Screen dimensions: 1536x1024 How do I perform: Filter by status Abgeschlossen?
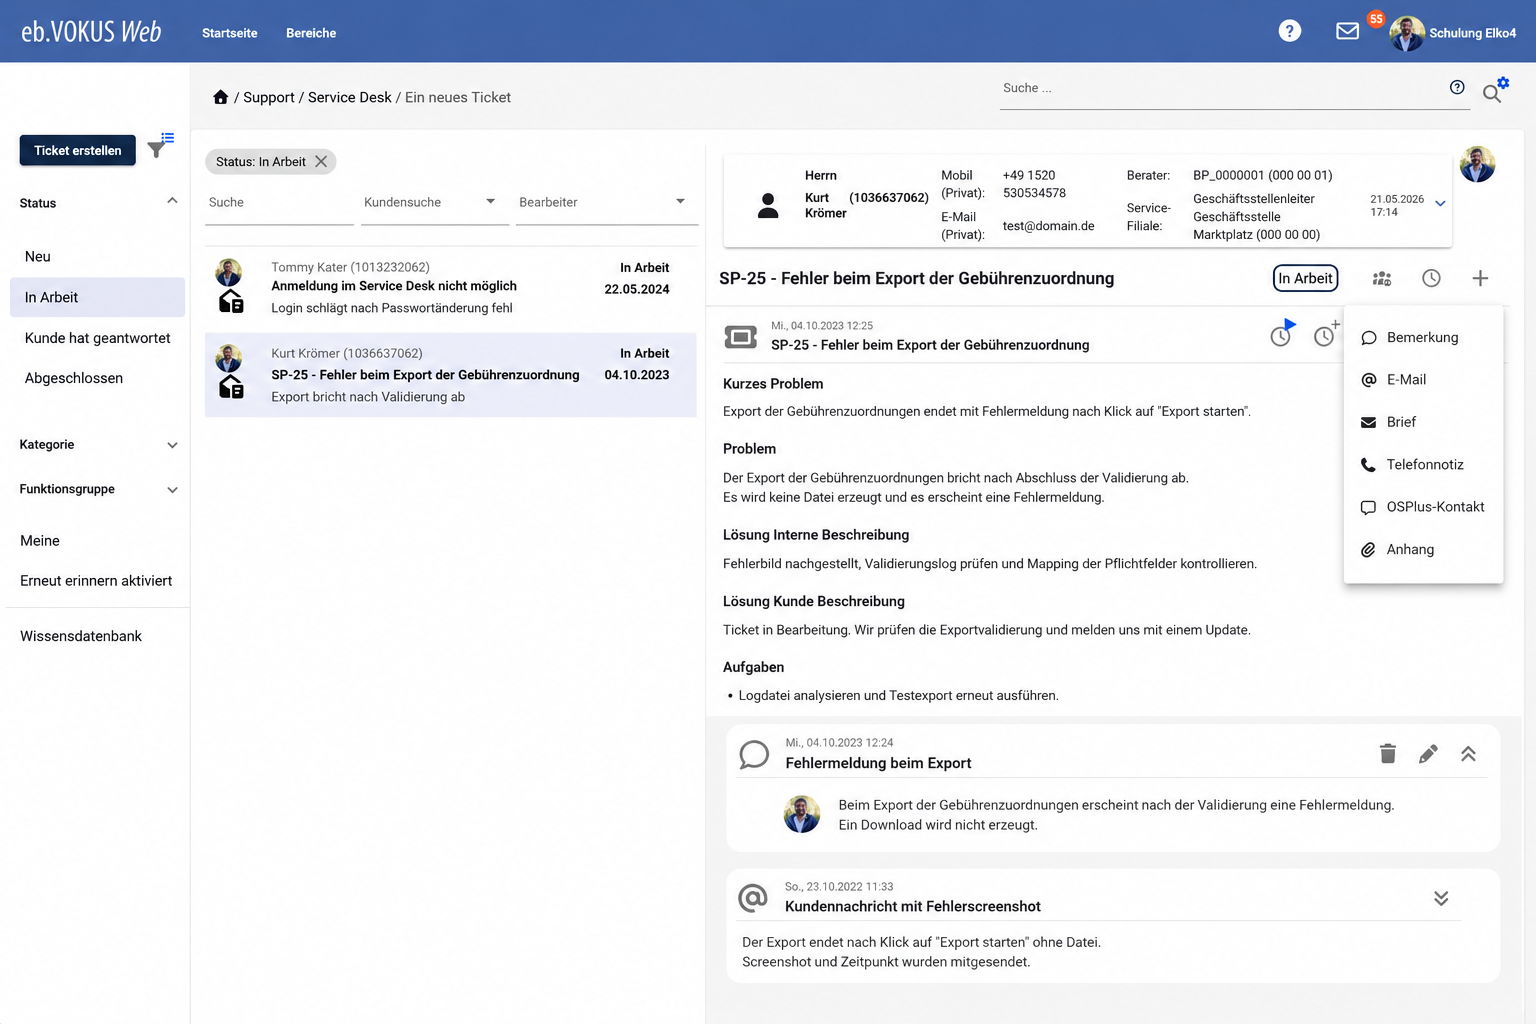pyautogui.click(x=97, y=378)
